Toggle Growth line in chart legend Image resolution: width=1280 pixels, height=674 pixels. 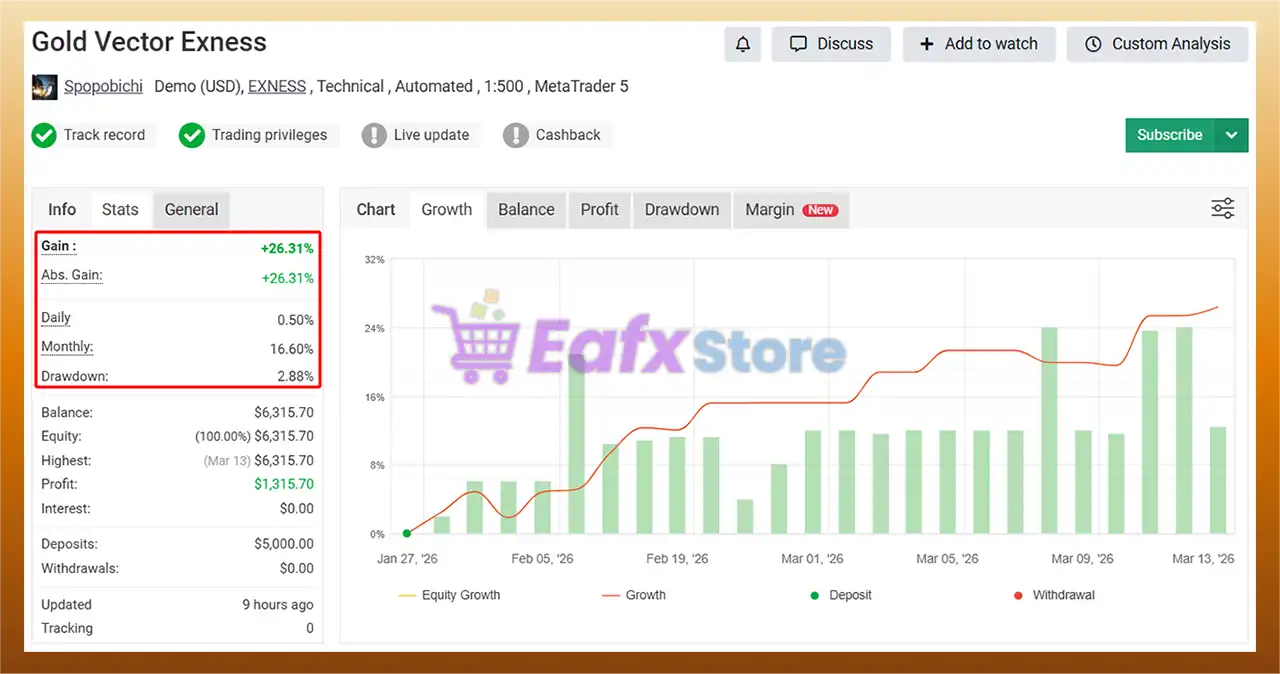[x=634, y=595]
